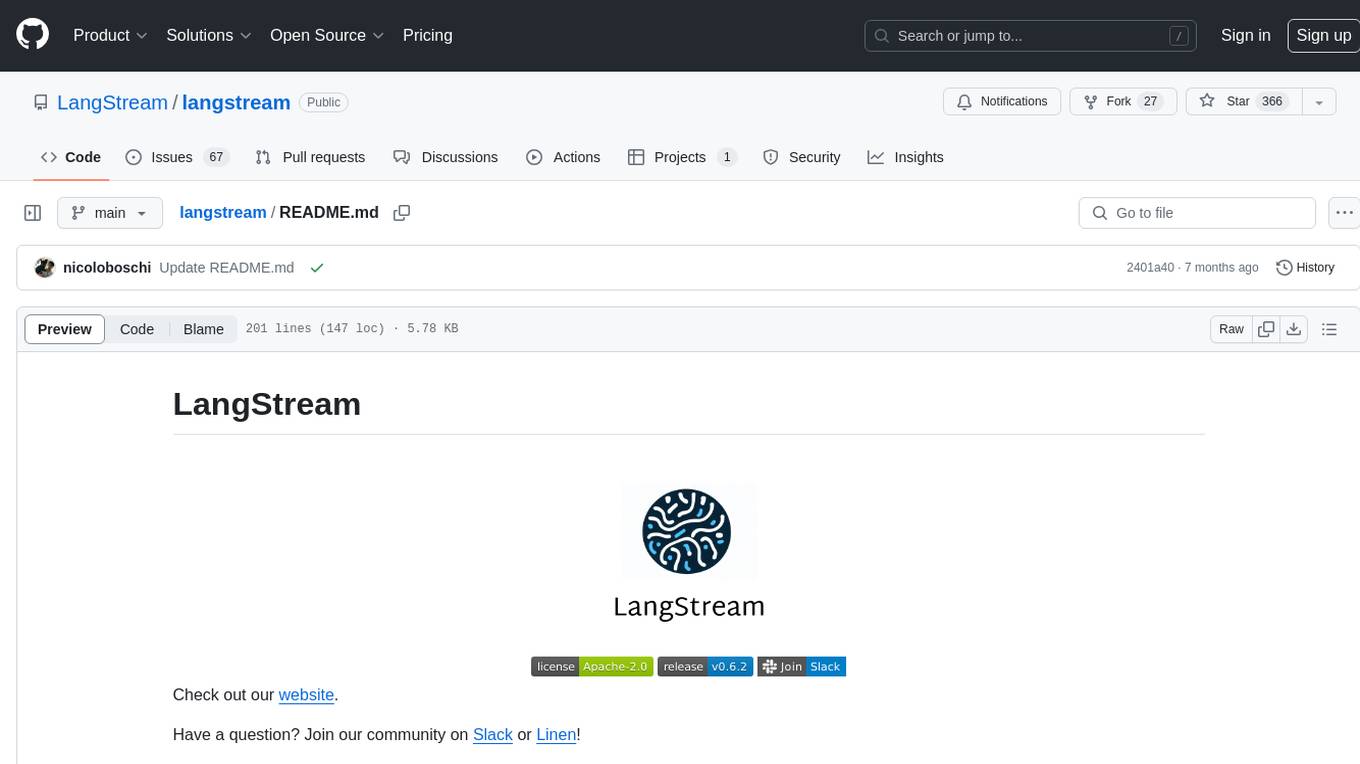This screenshot has height=764, width=1360.
Task: Open nicoloboschi's avatar
Action: tap(44, 268)
